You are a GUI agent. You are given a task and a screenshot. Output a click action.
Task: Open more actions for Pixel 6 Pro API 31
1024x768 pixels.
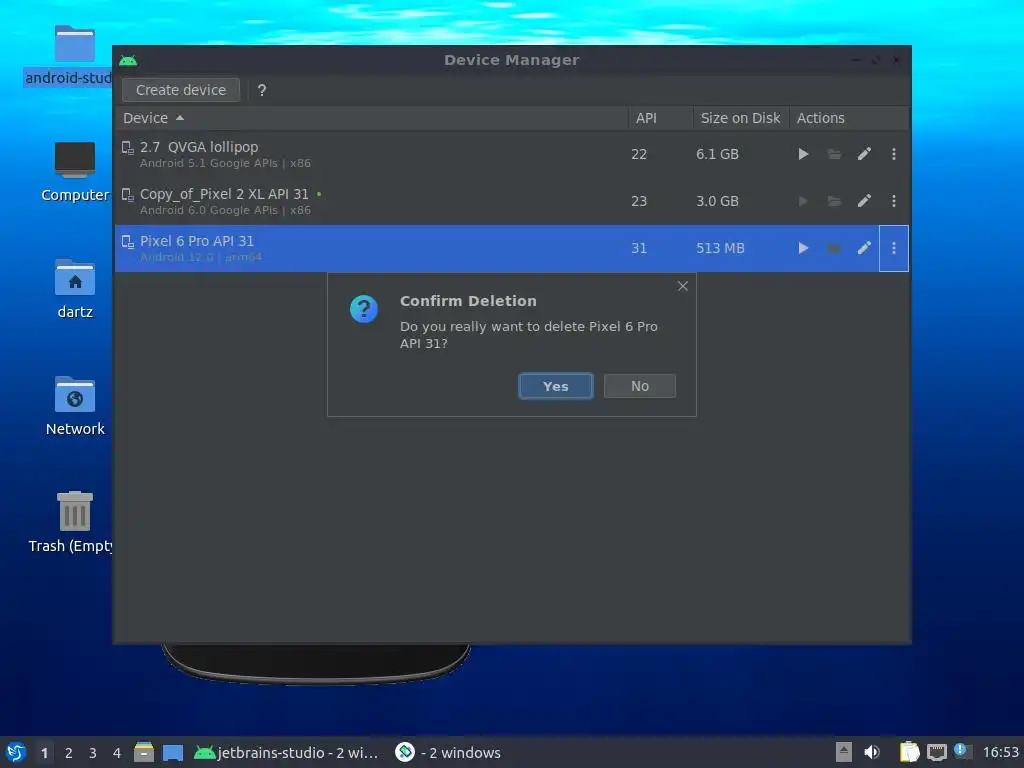tap(894, 248)
